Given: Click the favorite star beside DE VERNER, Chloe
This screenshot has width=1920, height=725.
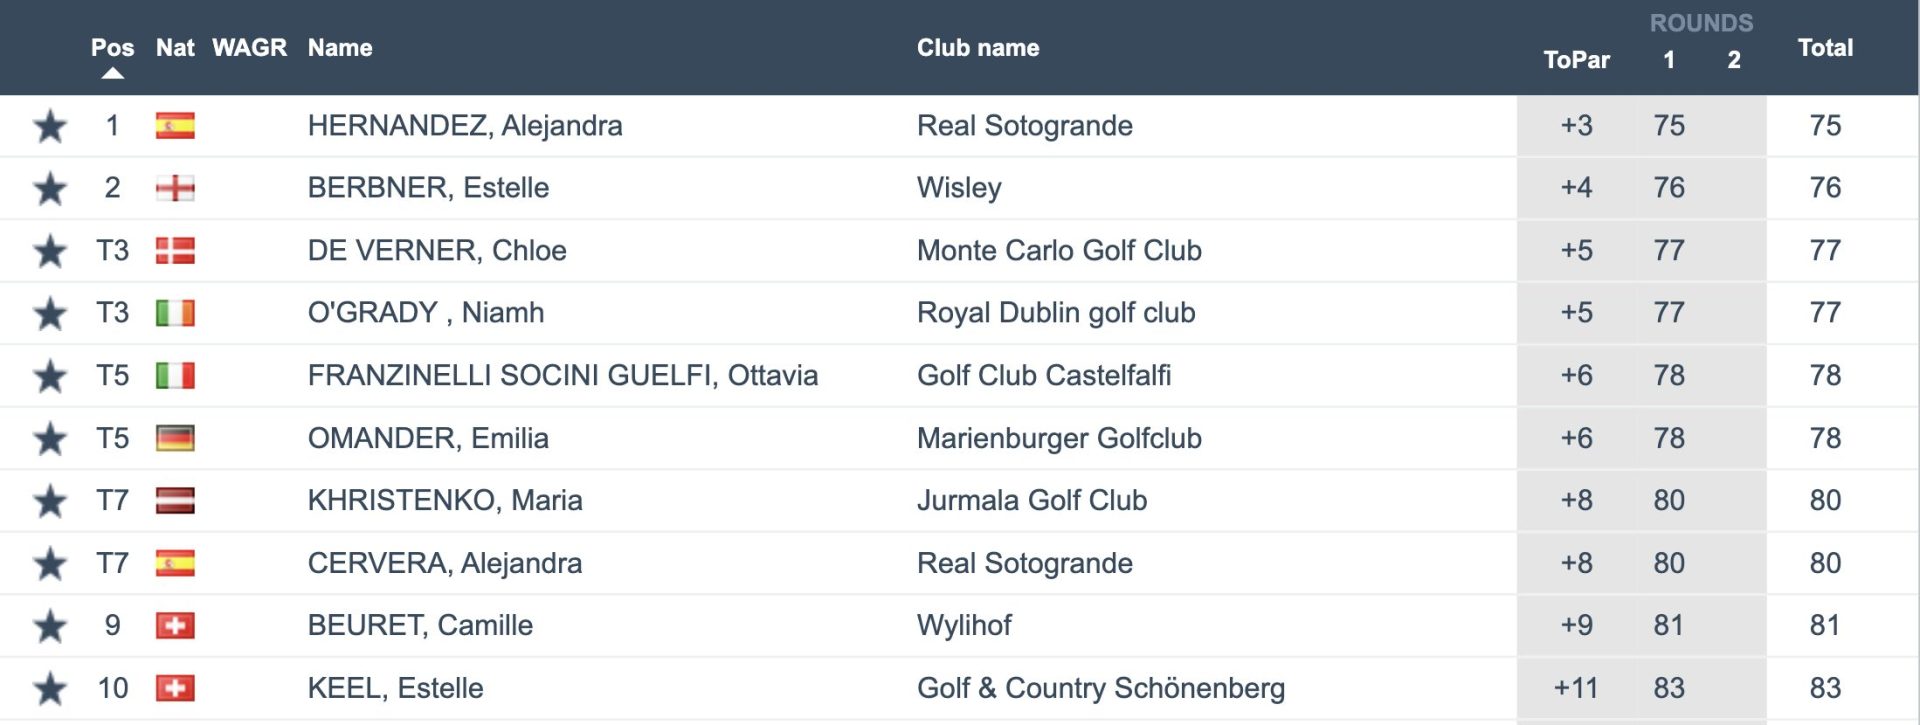Looking at the screenshot, I should tap(50, 252).
